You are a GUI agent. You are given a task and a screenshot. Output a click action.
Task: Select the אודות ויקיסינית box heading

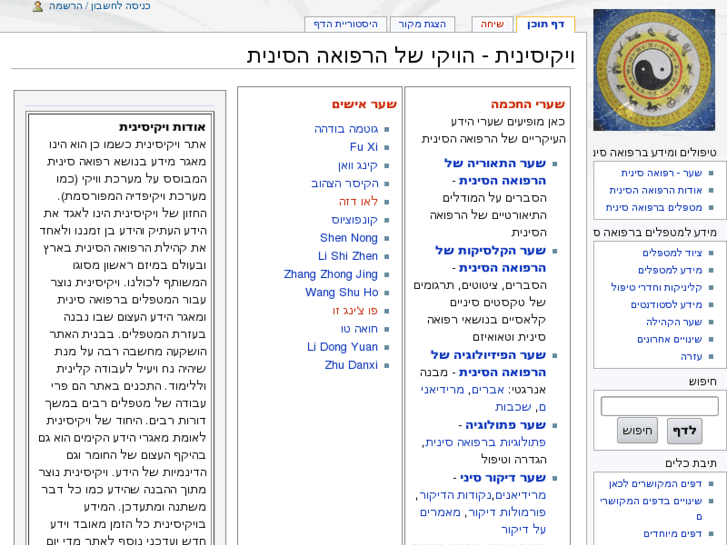coord(162,127)
